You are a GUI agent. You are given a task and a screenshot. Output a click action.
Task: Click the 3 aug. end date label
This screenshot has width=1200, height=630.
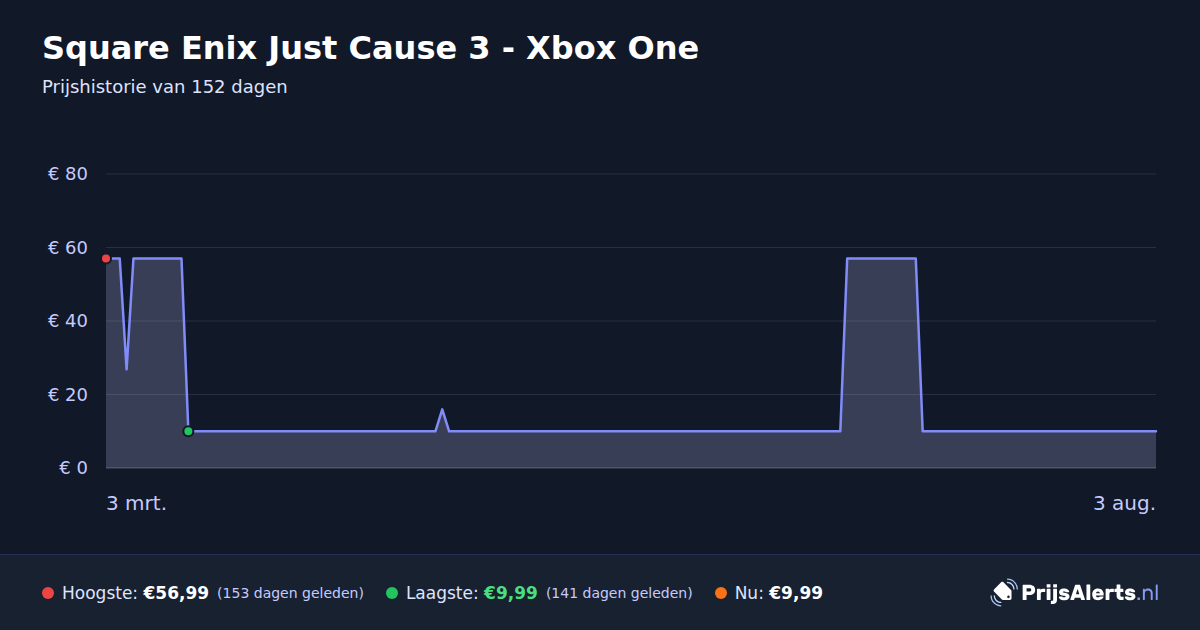tap(1124, 503)
